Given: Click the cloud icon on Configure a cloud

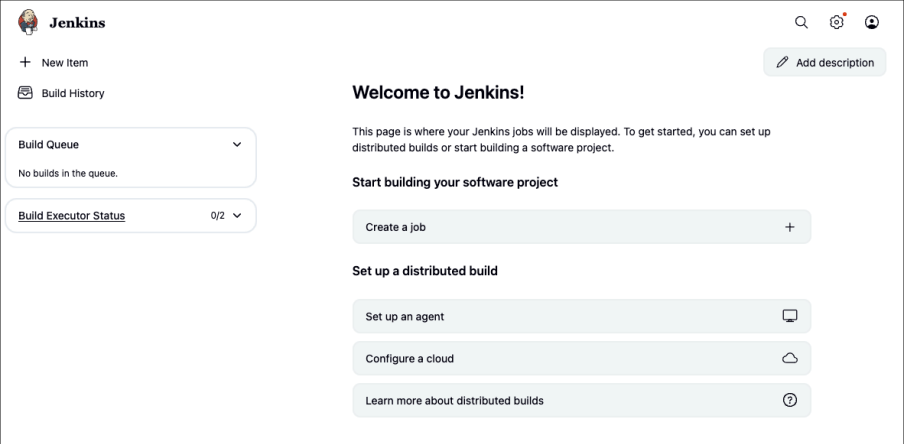Looking at the screenshot, I should pyautogui.click(x=790, y=358).
